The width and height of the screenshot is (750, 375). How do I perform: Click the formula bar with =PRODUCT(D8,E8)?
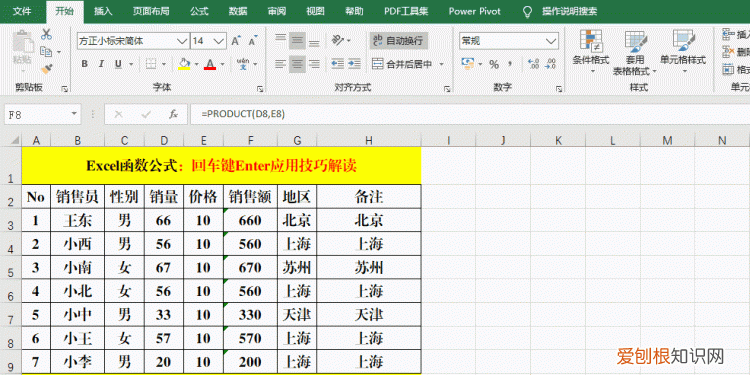pyautogui.click(x=469, y=114)
